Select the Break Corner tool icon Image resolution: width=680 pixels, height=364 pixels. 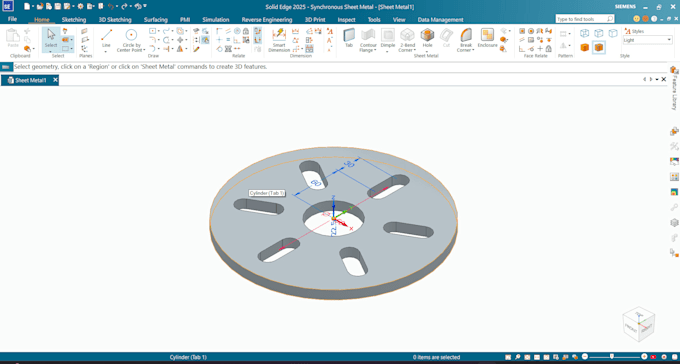coord(466,36)
